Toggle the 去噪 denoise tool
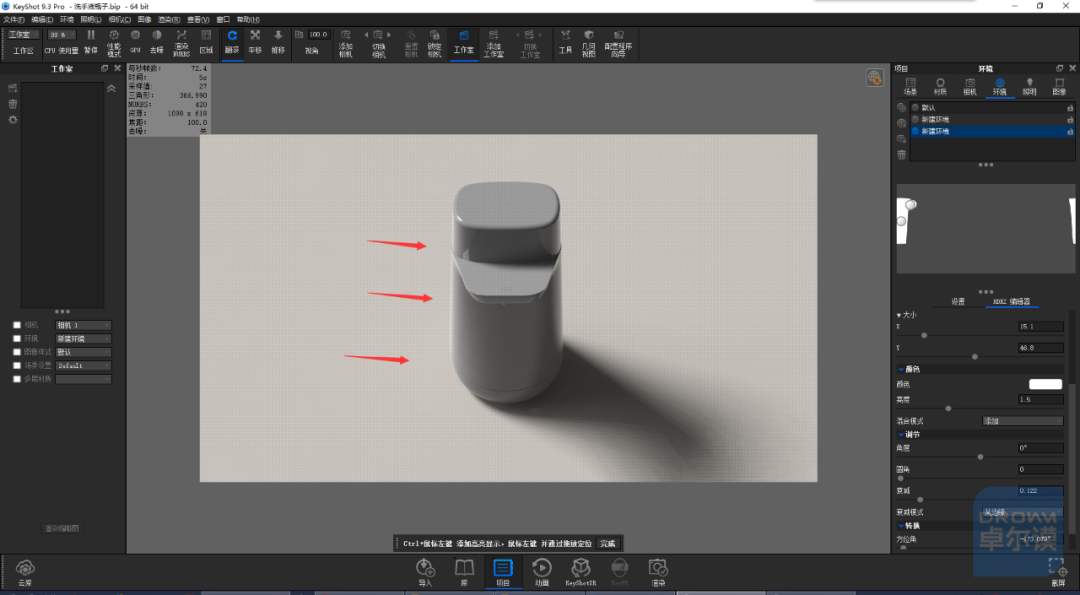The height and width of the screenshot is (595, 1080). 157,42
